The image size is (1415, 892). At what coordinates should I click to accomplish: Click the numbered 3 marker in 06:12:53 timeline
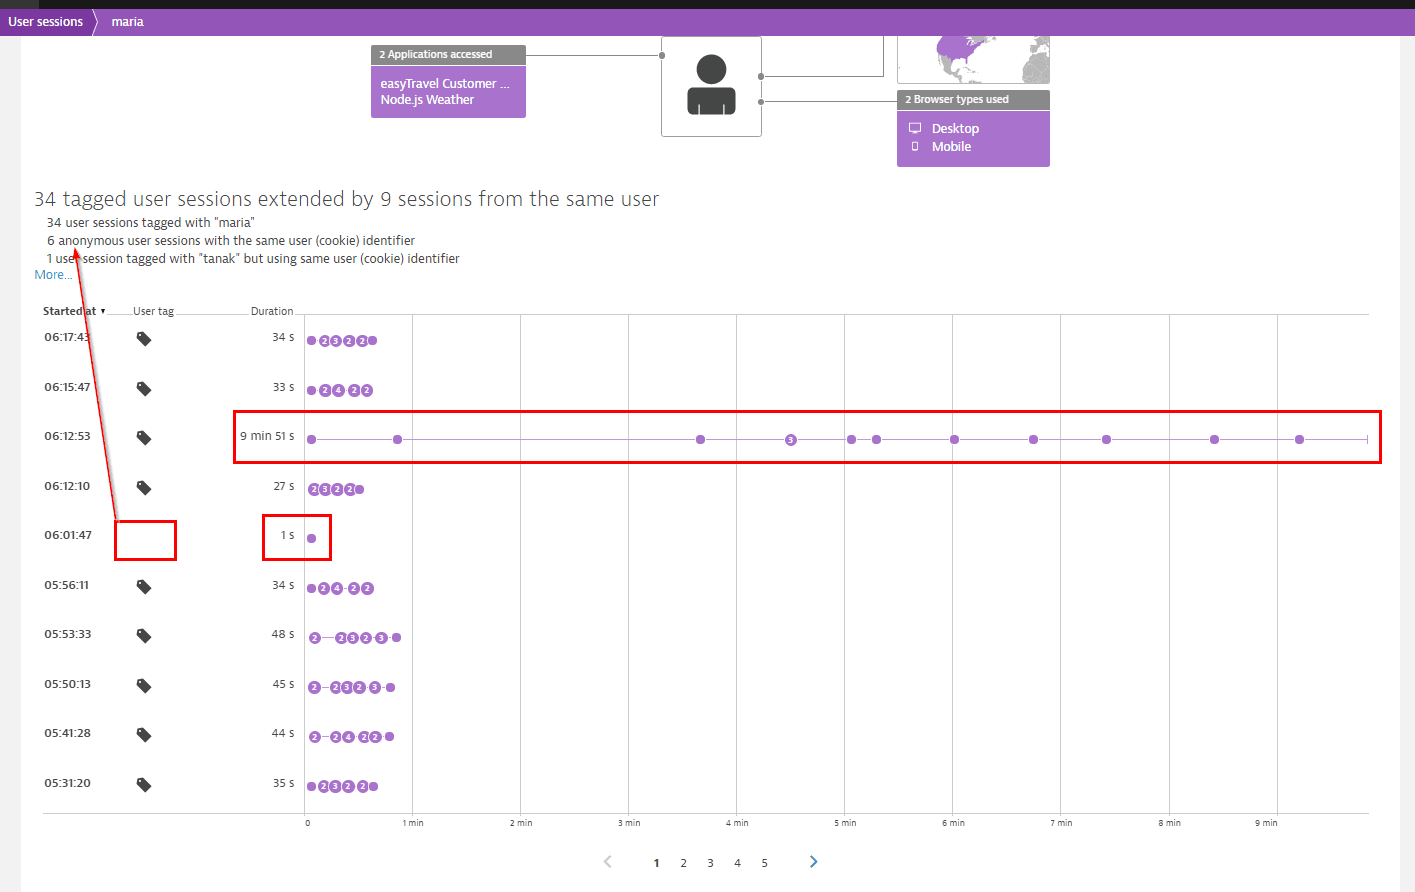click(790, 440)
